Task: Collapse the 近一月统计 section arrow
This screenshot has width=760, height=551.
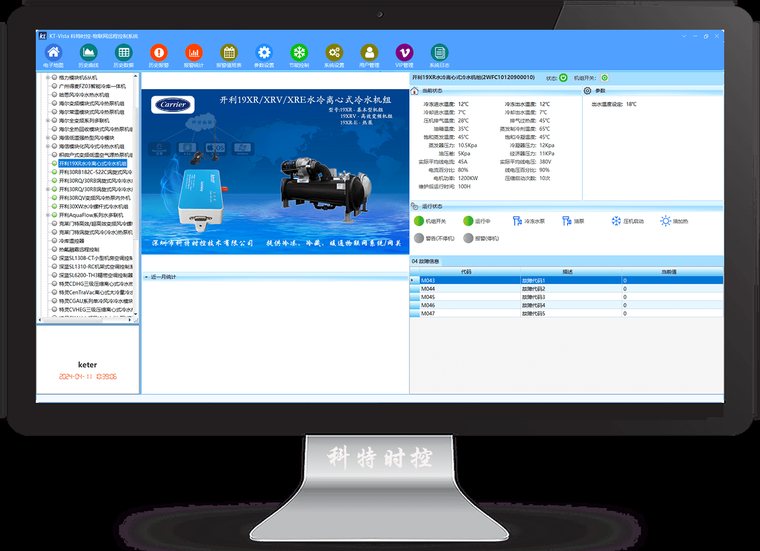Action: tap(146, 277)
